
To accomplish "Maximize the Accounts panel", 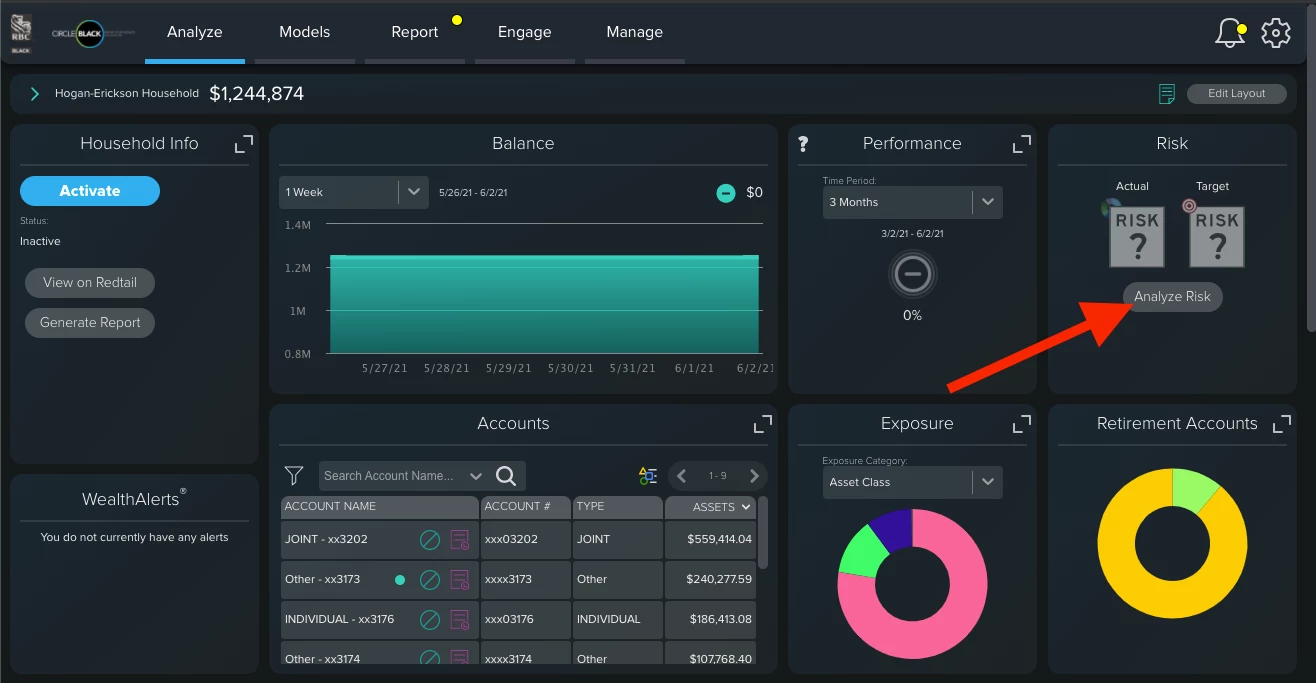I will (x=762, y=424).
